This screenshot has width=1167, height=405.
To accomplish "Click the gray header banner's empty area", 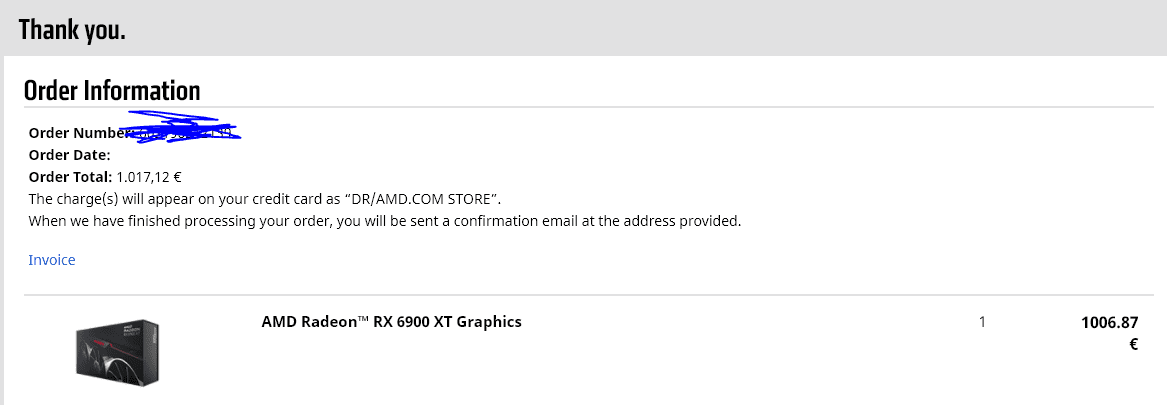I will [x=640, y=28].
